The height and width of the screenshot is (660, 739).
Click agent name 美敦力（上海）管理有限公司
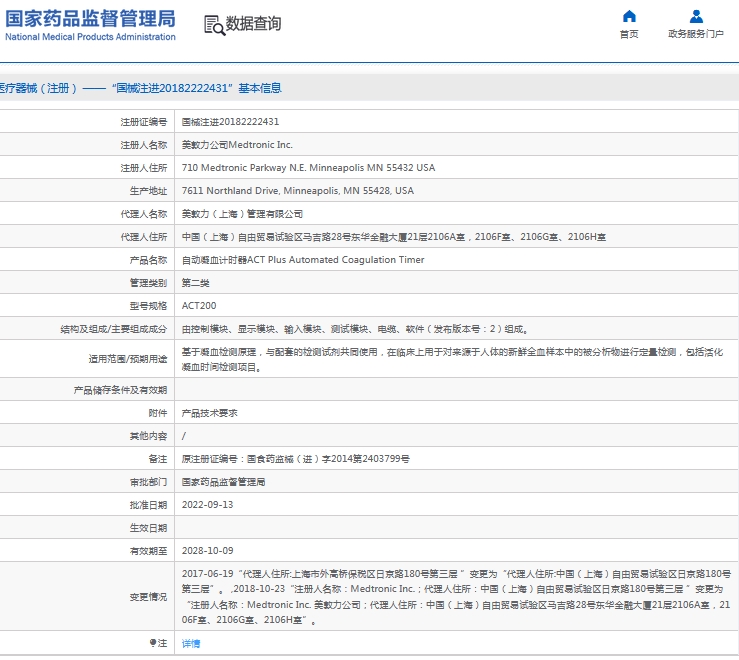(x=242, y=214)
